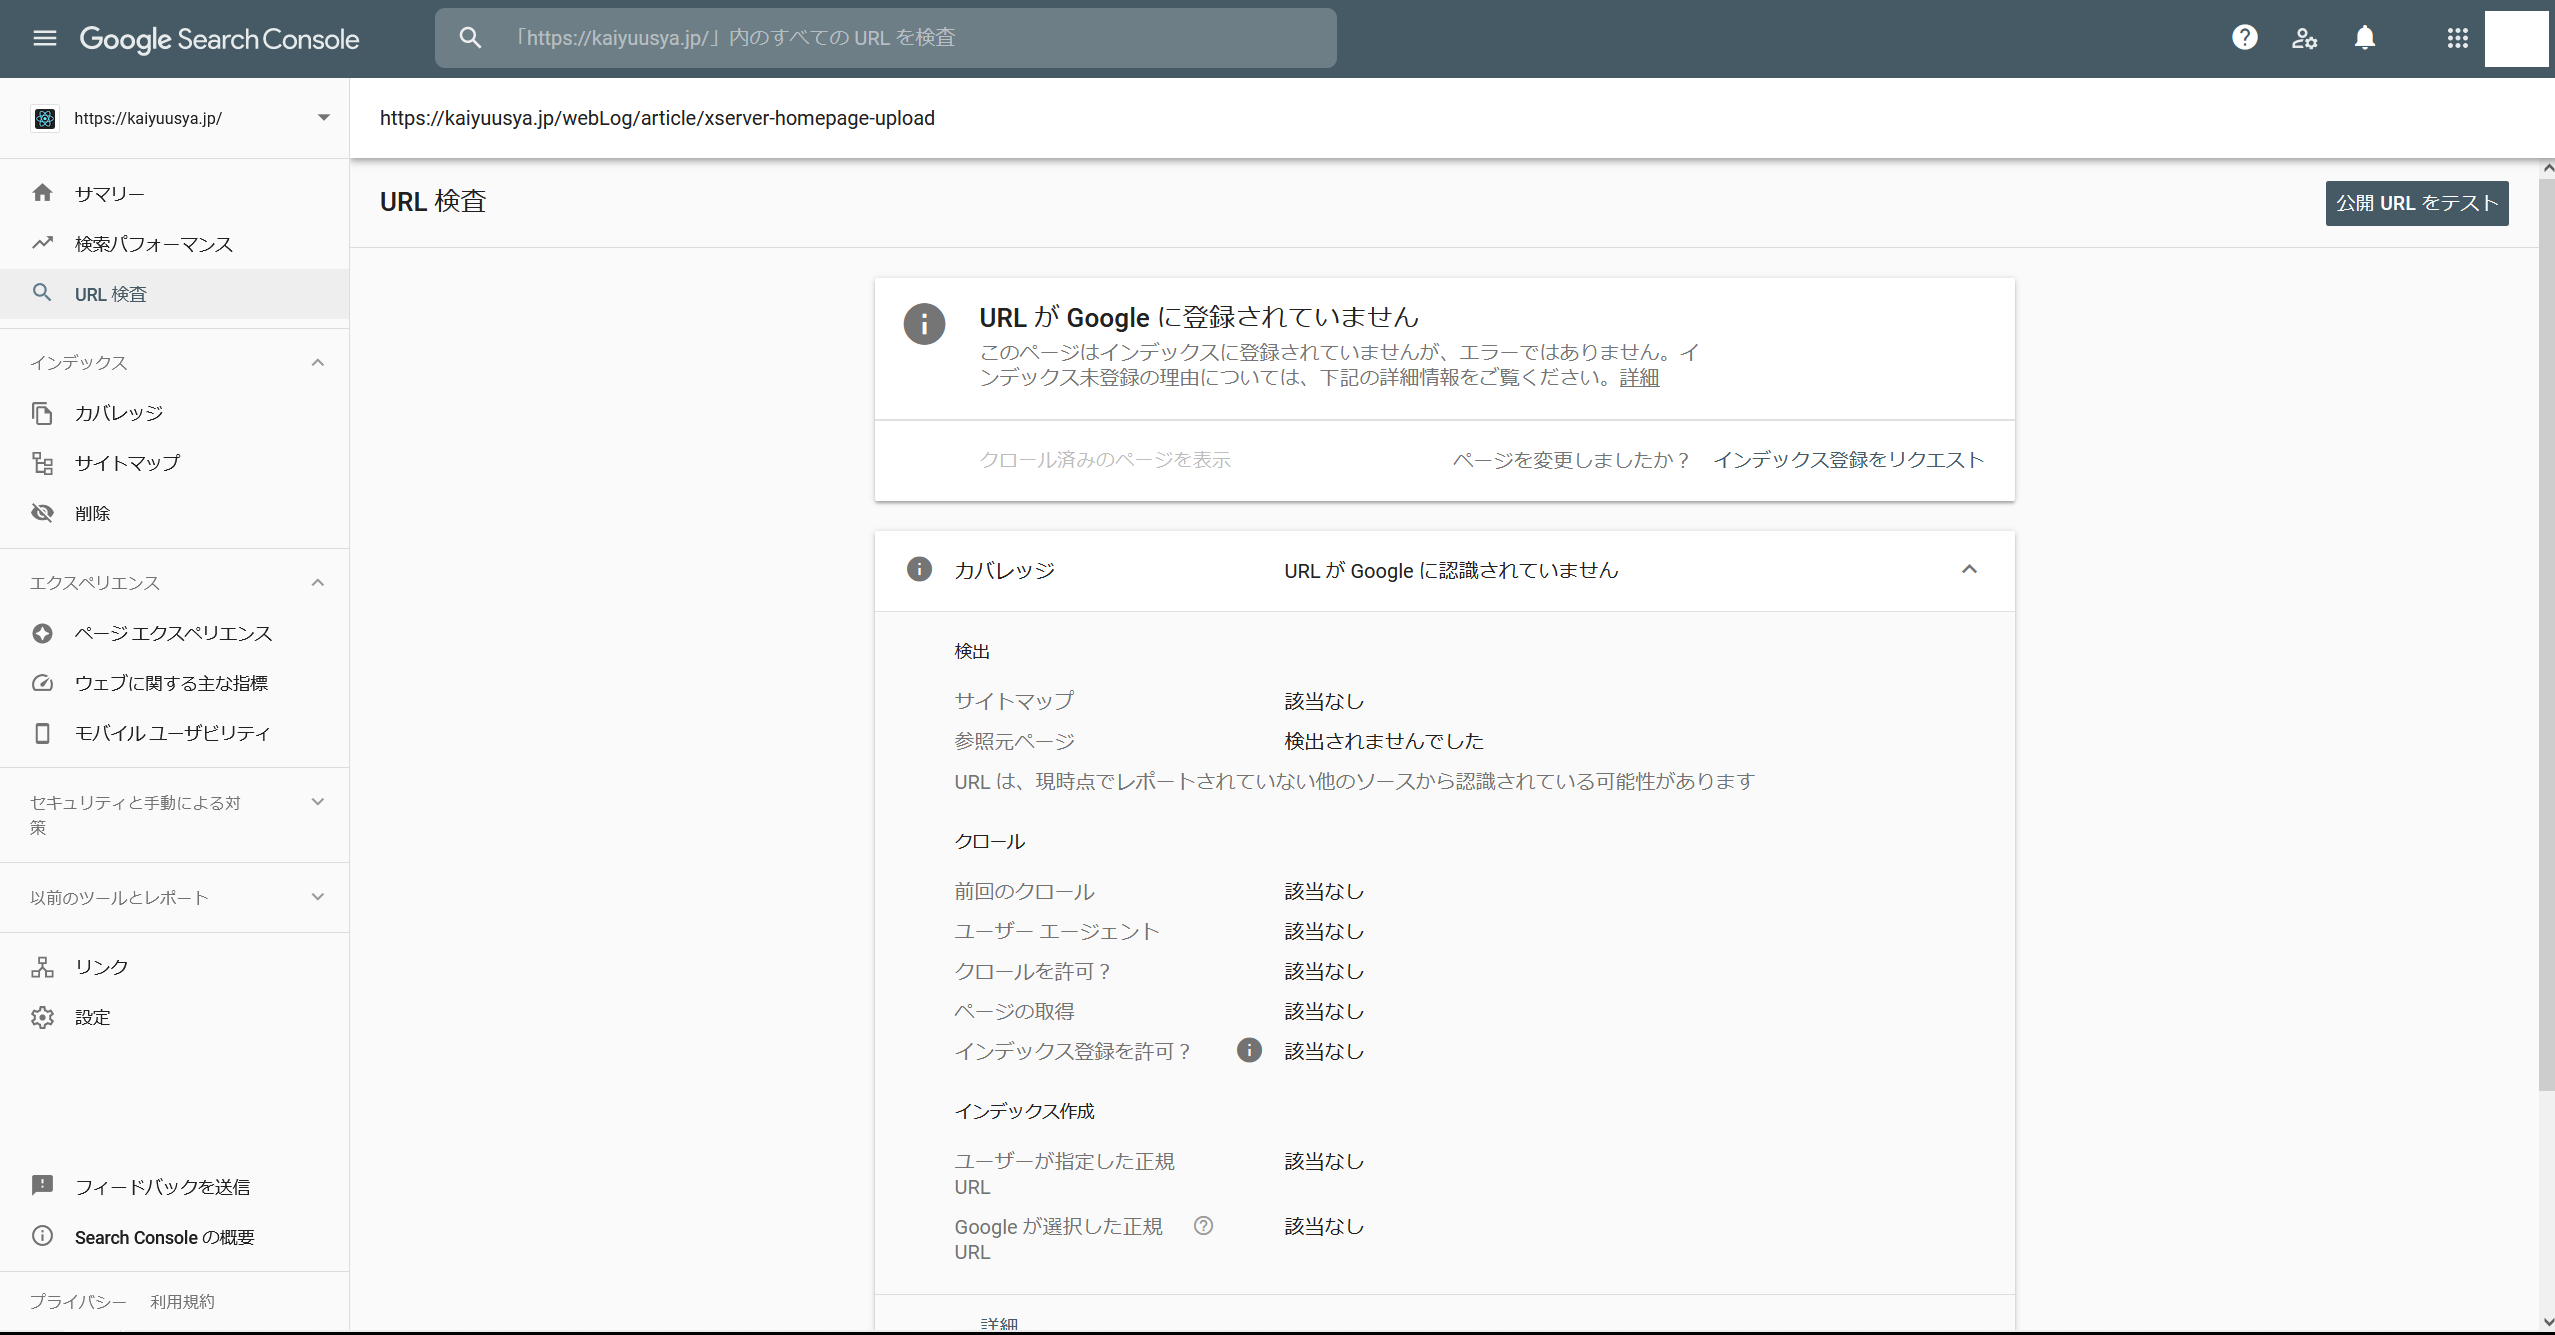Click the home icon beside サマリー
Screen dimensions: 2555x1335
click(42, 193)
